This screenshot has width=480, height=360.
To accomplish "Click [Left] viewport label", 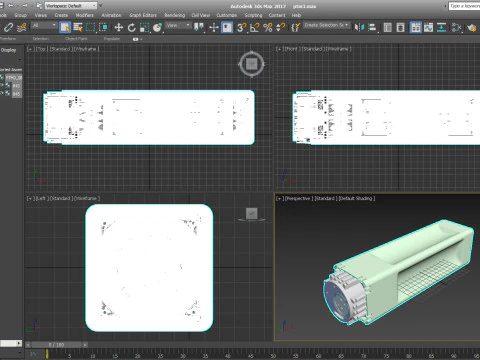I will point(41,198).
